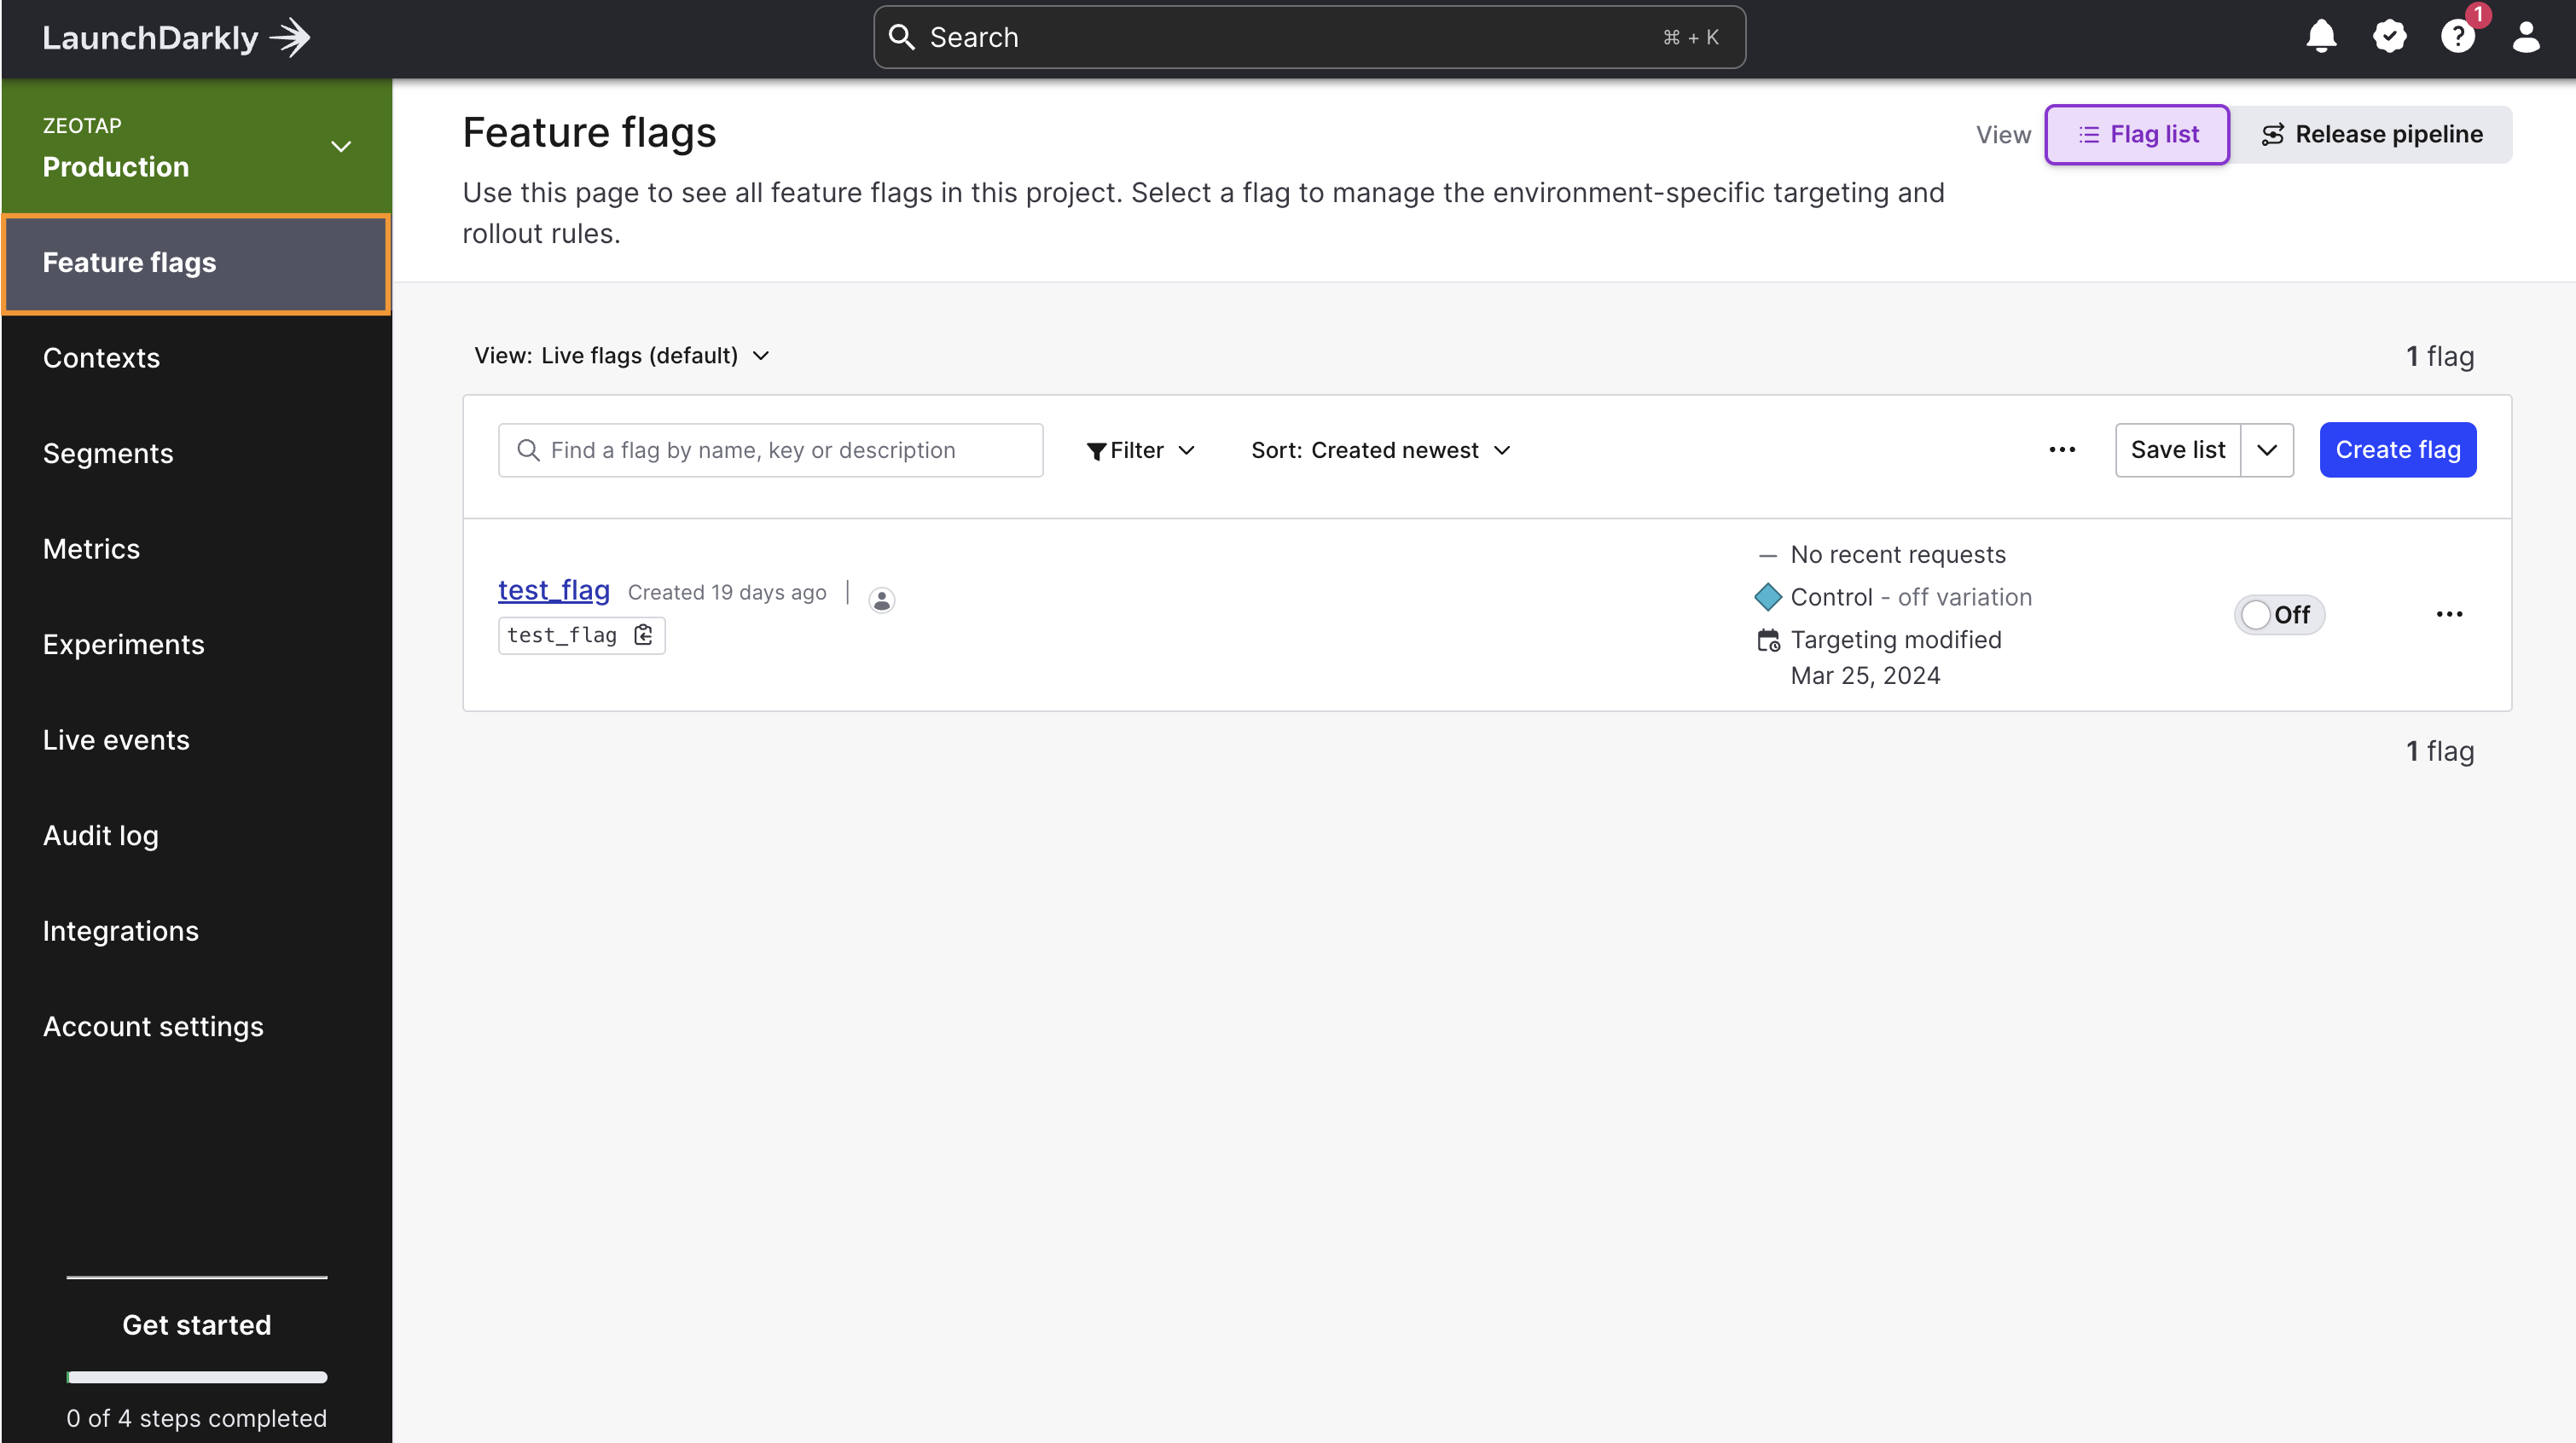Click the Create flag button
Screen dimensions: 2576x1443
(2397, 450)
